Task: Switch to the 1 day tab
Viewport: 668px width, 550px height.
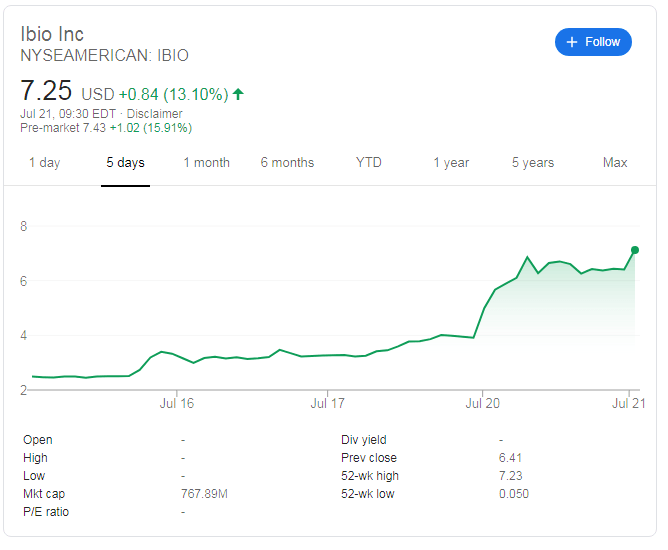Action: coord(44,163)
